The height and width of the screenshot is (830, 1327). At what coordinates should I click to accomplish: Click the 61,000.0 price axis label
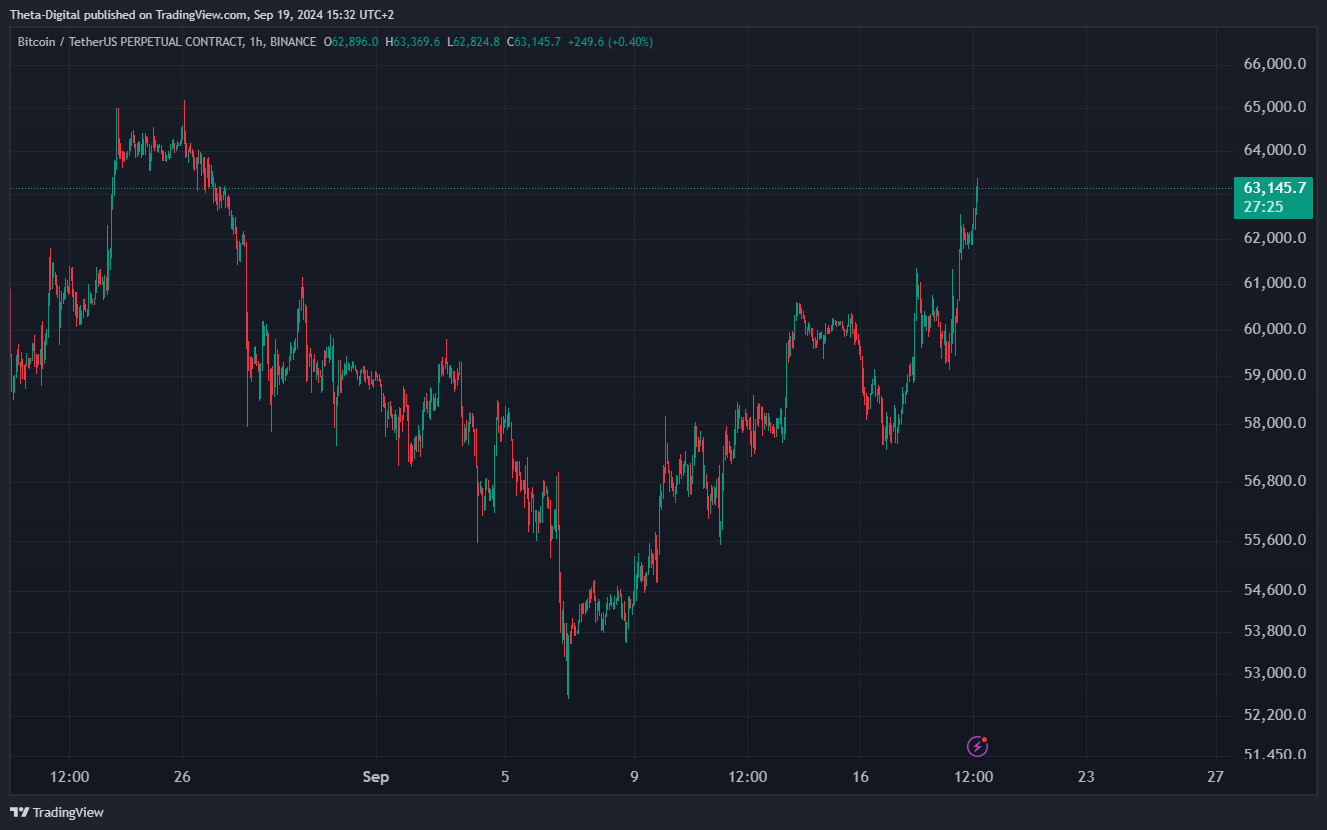(x=1274, y=283)
